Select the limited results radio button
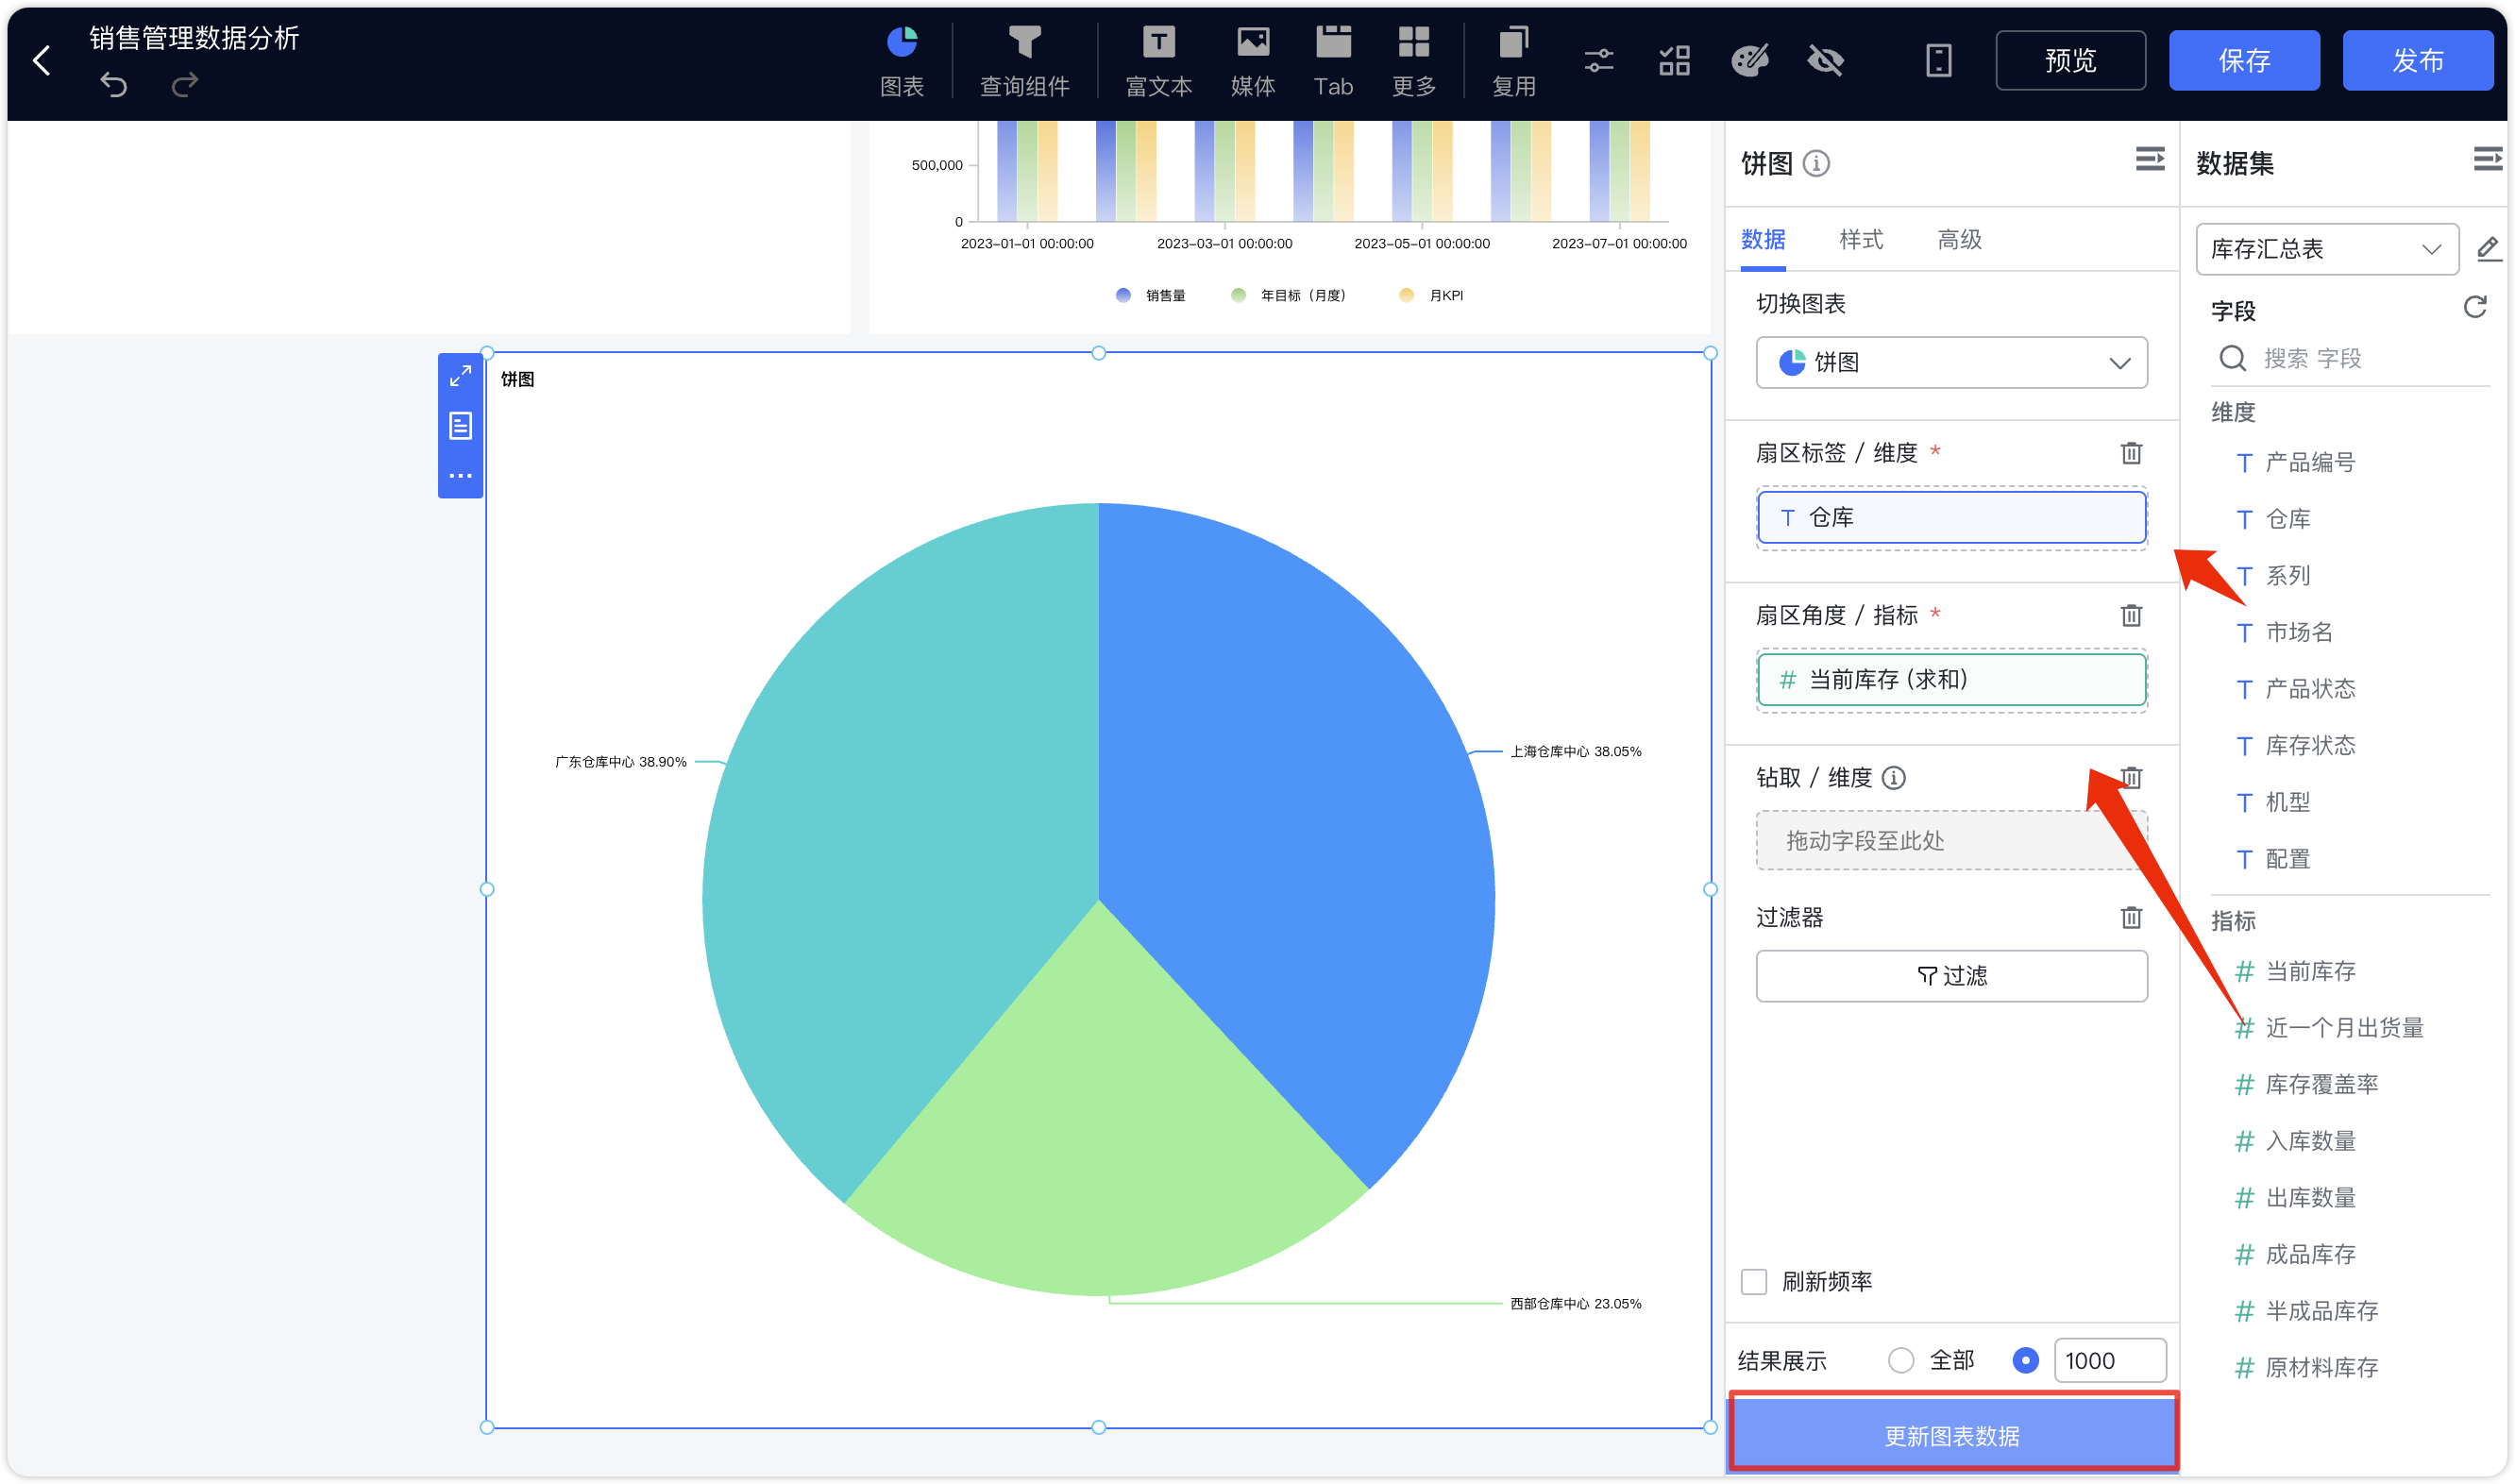 pos(2025,1361)
